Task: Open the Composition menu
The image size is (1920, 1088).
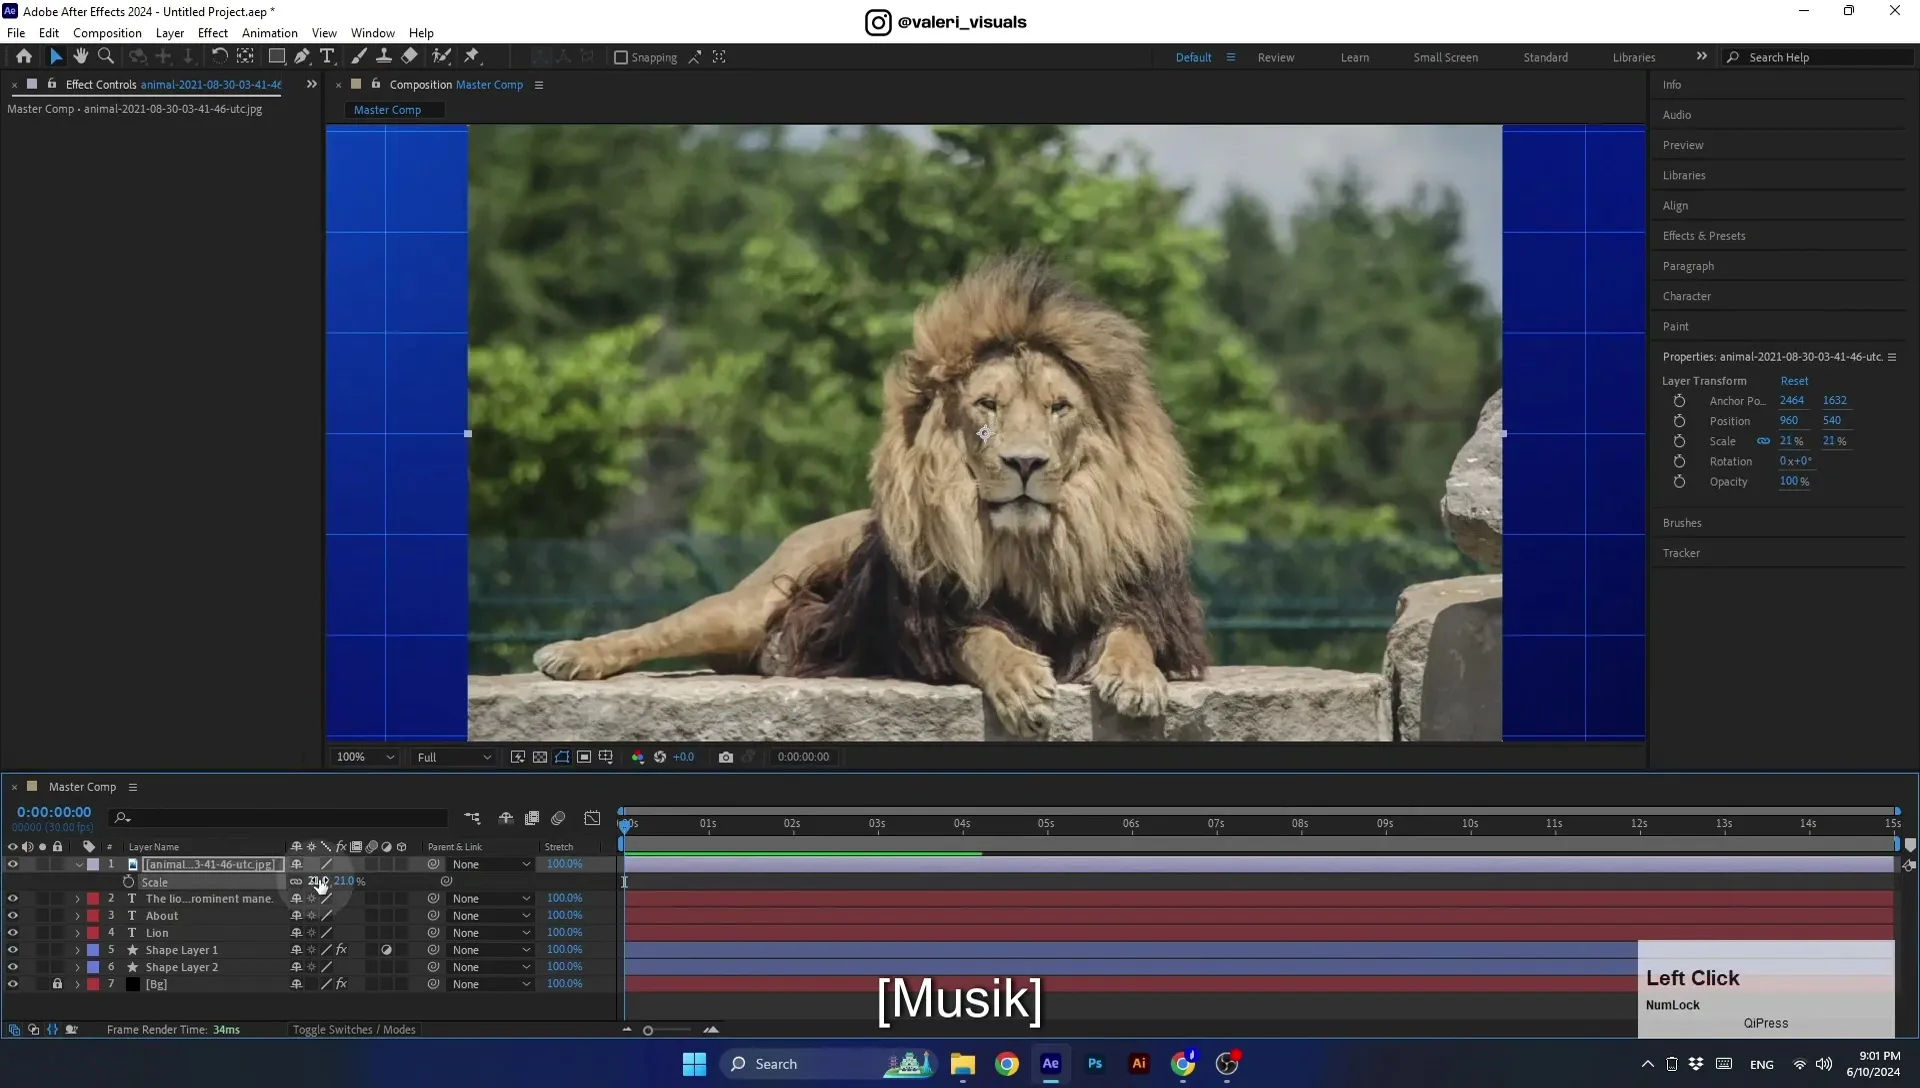Action: (x=107, y=33)
